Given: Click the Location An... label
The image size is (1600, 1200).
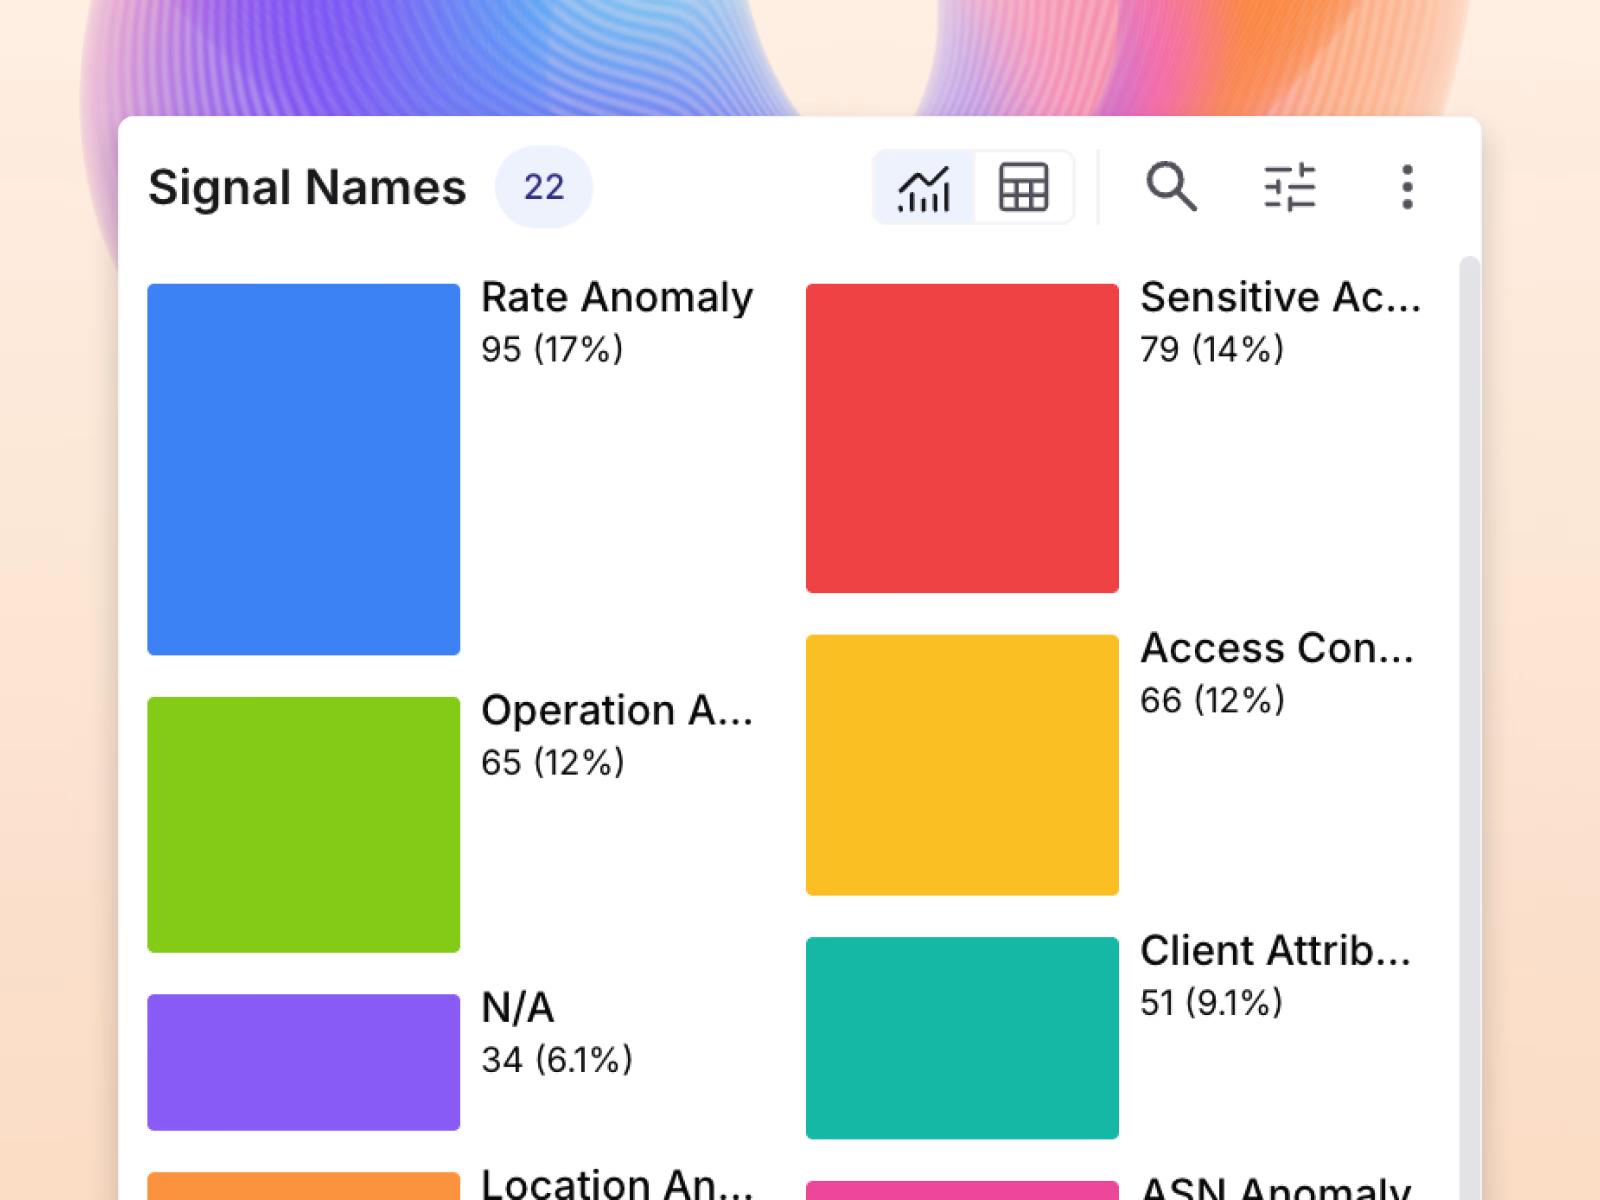Looking at the screenshot, I should click(x=617, y=1183).
